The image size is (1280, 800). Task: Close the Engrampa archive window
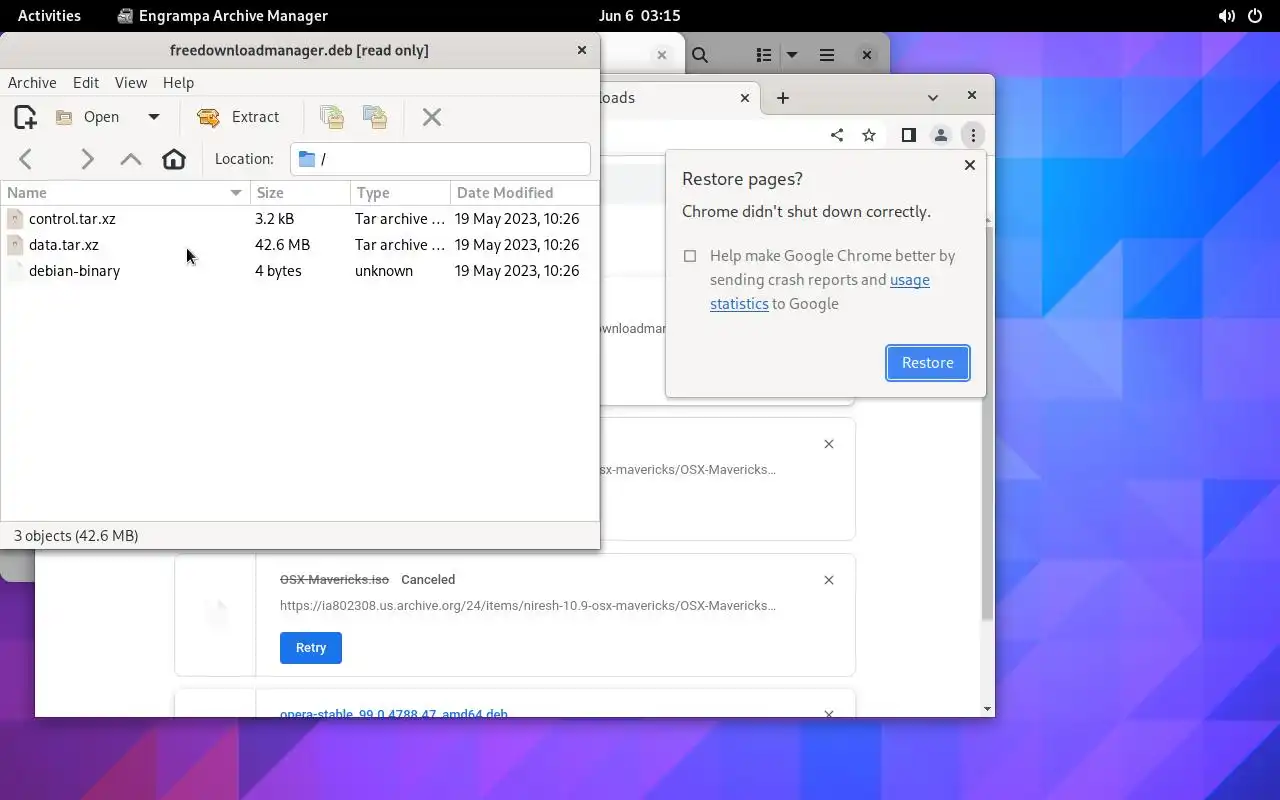582,50
